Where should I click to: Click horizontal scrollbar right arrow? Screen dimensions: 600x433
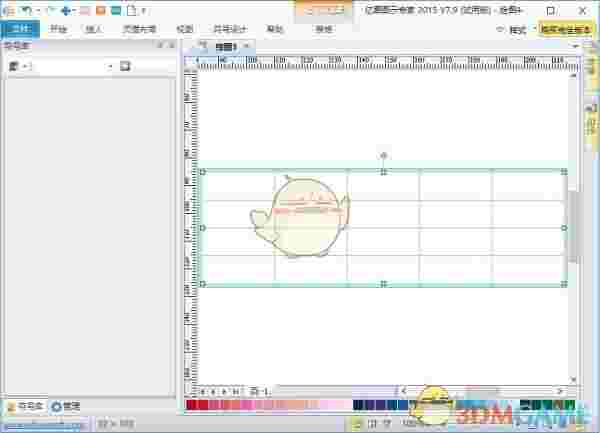[559, 391]
